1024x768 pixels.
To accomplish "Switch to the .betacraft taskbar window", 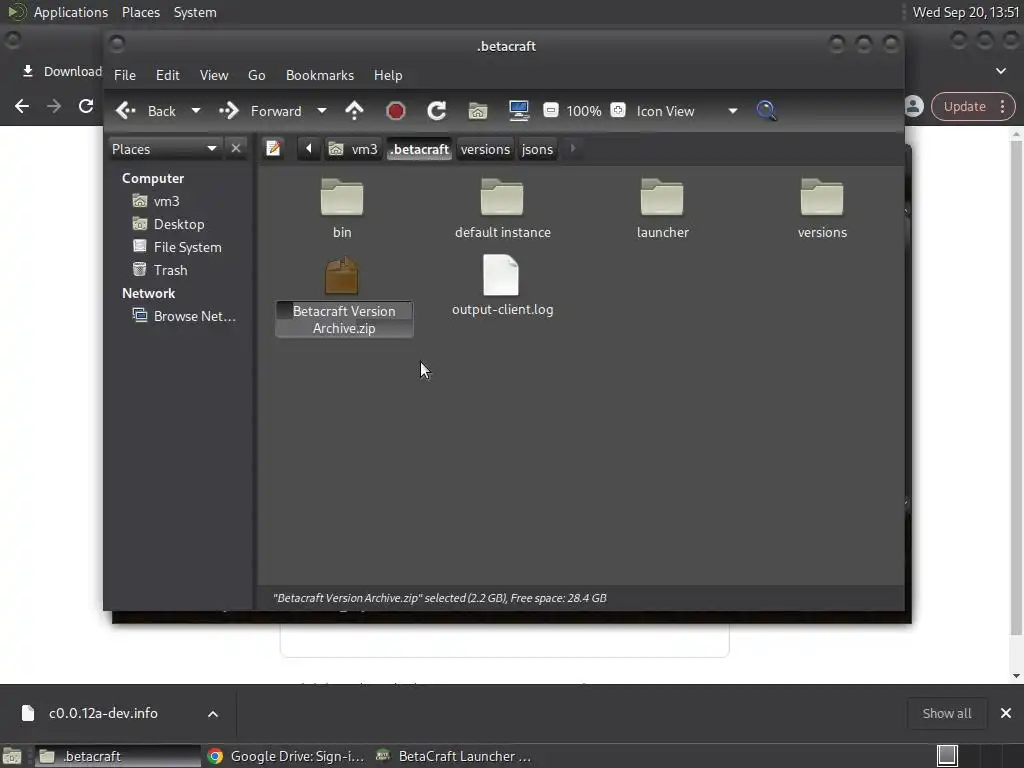I will 118,756.
